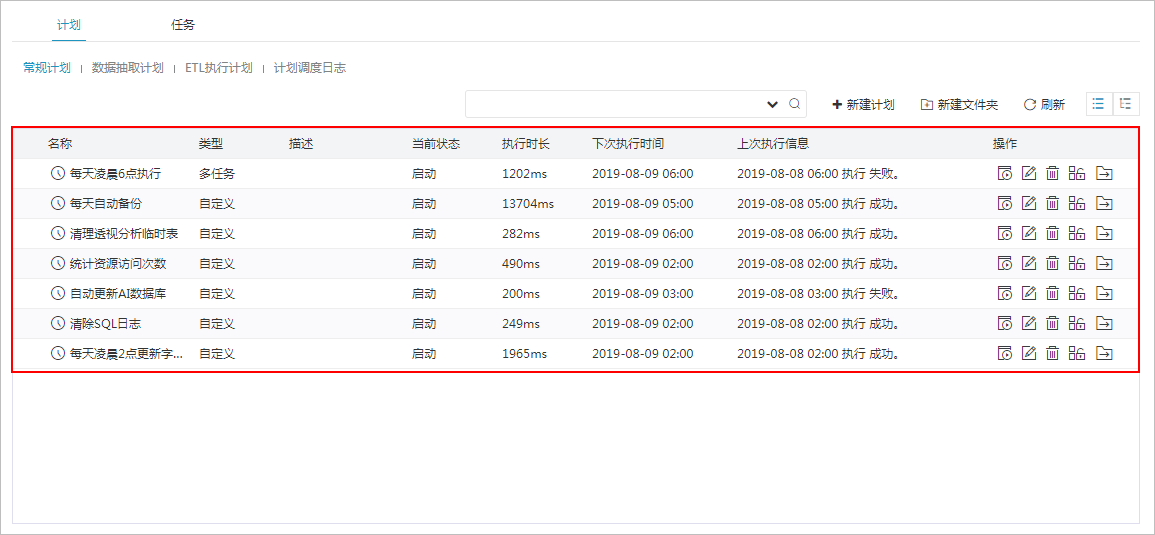Expand the search box dropdown arrow
The image size is (1155, 535).
coord(772,105)
